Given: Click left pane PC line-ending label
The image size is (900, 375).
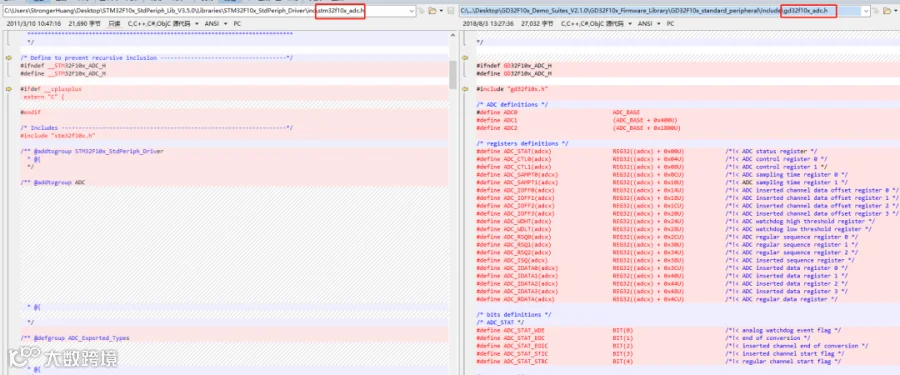Looking at the screenshot, I should pyautogui.click(x=237, y=24).
